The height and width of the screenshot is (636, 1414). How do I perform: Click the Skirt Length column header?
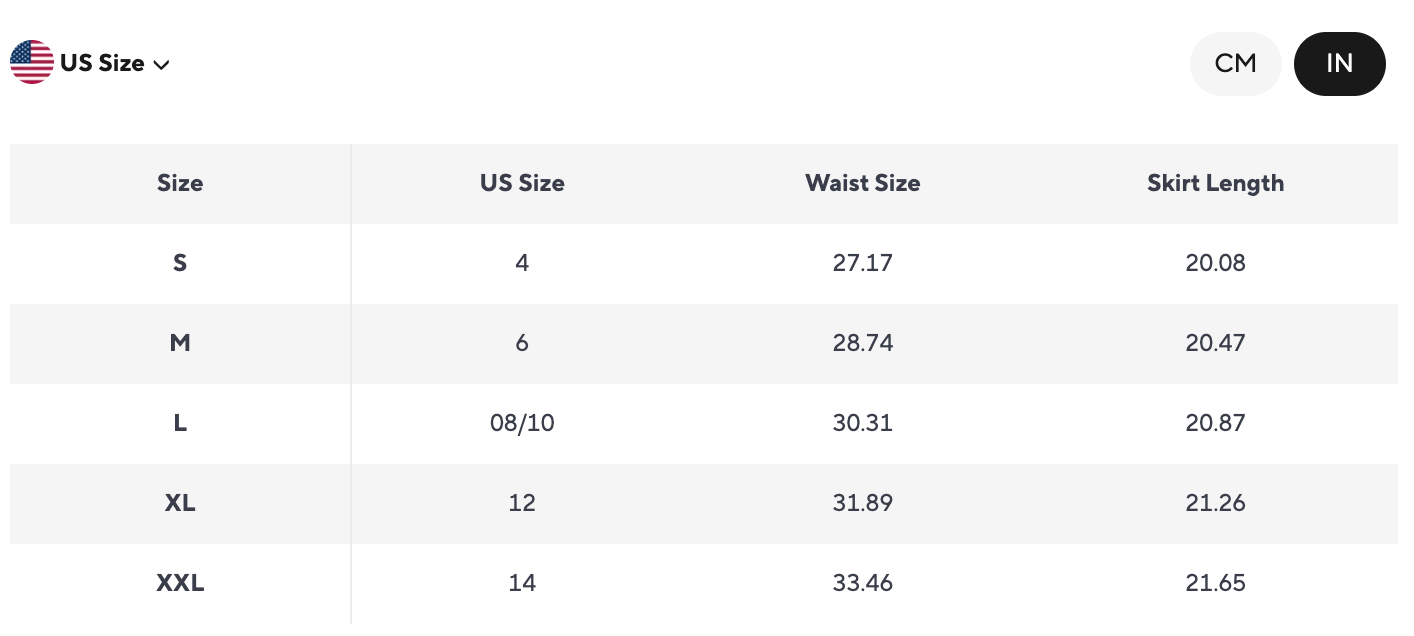(1215, 184)
